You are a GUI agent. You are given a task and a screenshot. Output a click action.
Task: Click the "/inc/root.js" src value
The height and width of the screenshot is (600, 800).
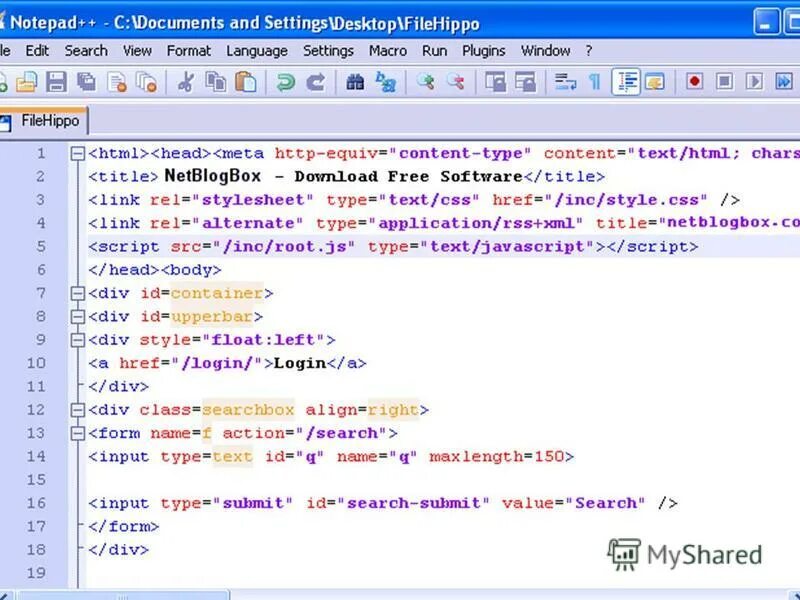click(x=283, y=247)
